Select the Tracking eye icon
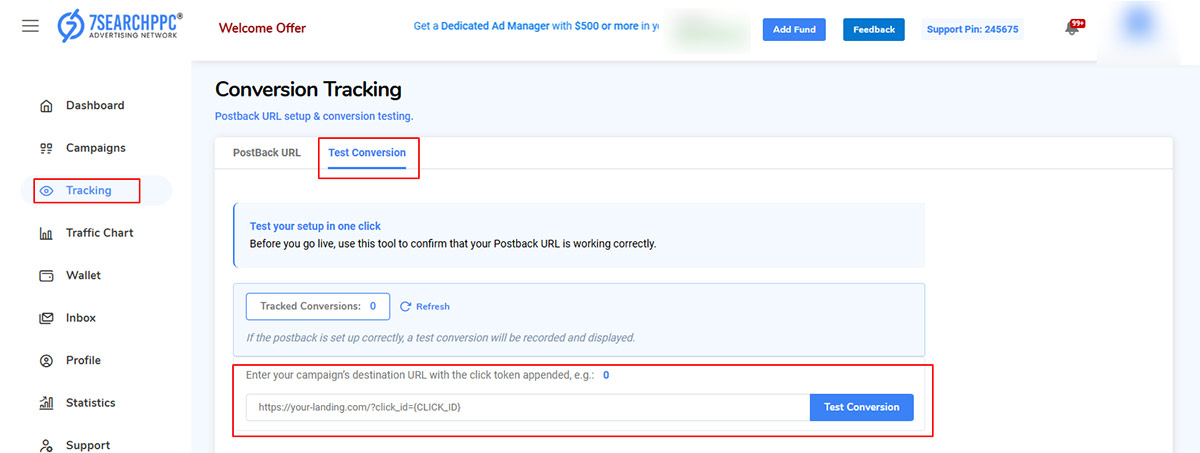1200x453 pixels. tap(46, 191)
